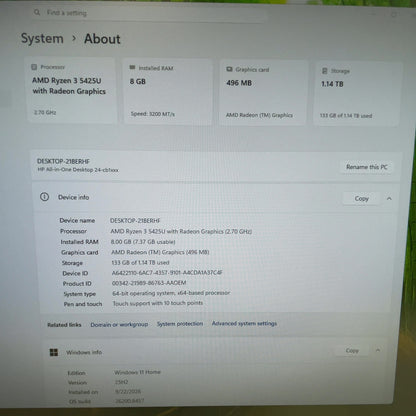Select the 1.14 TB Storage tile

click(357, 94)
